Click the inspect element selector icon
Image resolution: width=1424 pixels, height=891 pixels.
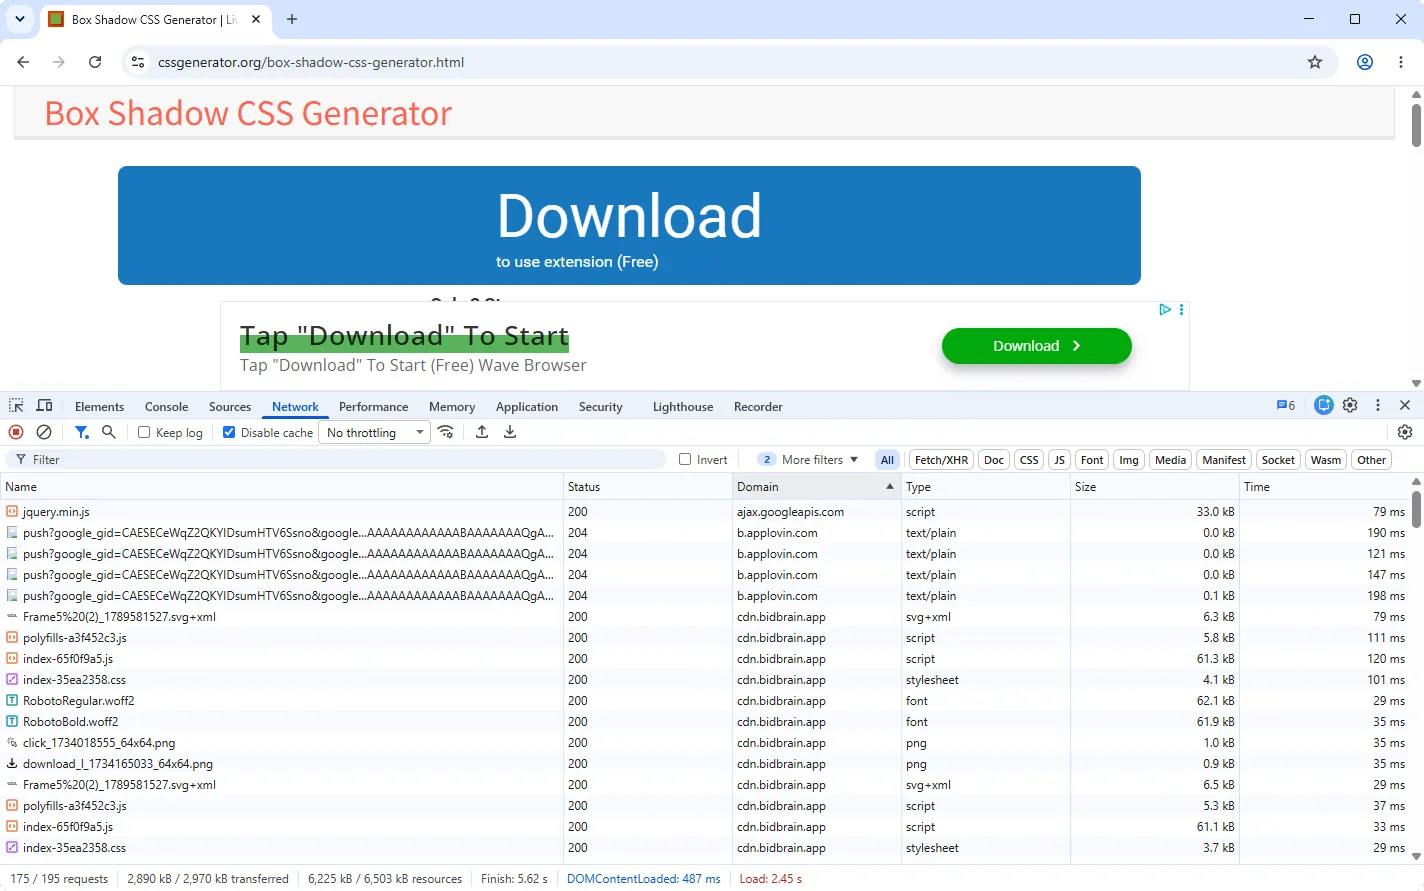(16, 406)
